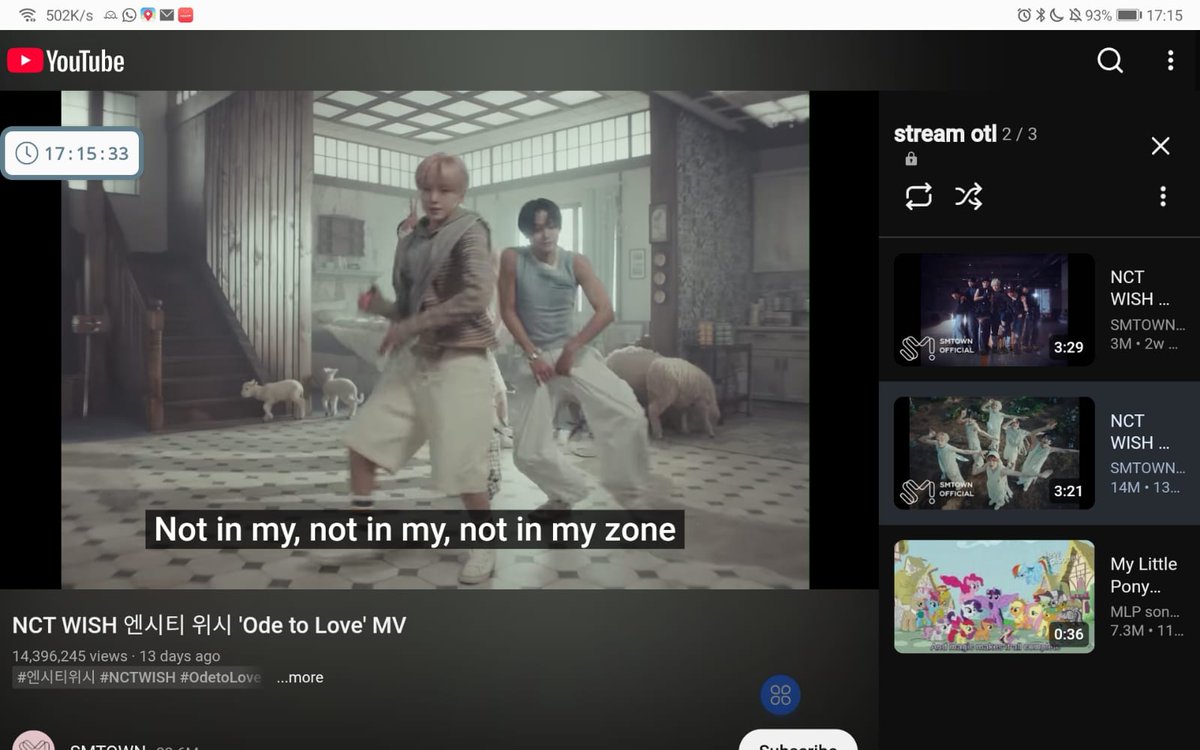
Task: Tap the My Little Pony video title
Action: click(x=1143, y=575)
